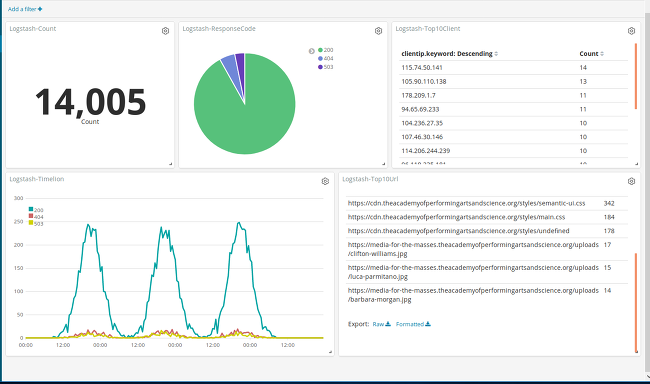Image resolution: width=650 pixels, height=384 pixels.
Task: Click the 14,005 count metric
Action: (90, 102)
